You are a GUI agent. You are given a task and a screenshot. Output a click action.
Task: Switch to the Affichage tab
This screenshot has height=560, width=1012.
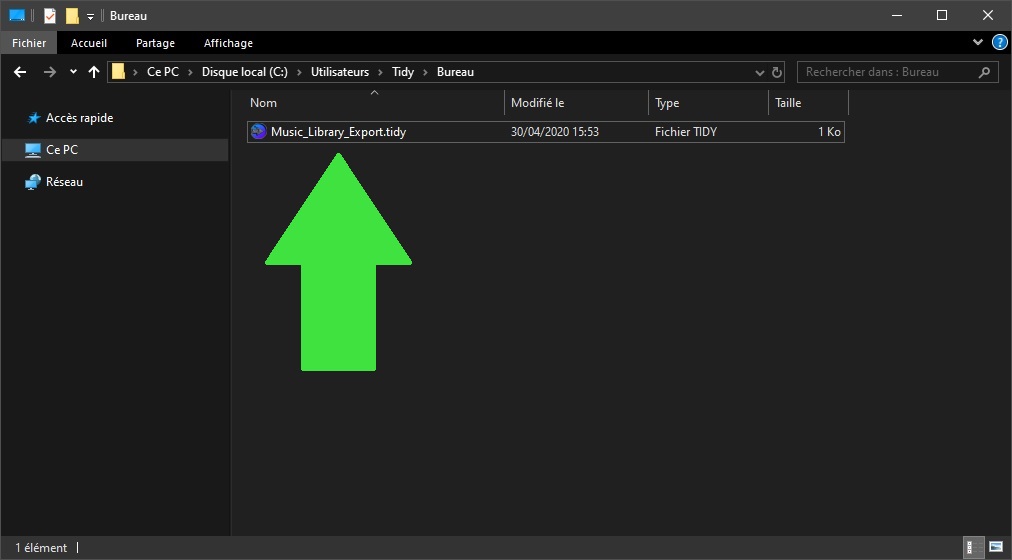point(228,43)
